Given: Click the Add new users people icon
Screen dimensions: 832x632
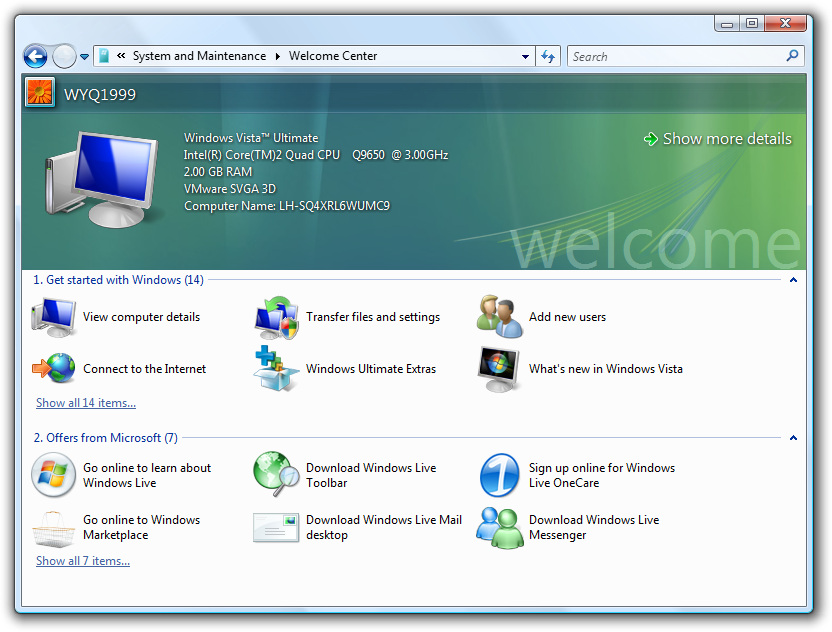Looking at the screenshot, I should pos(499,317).
